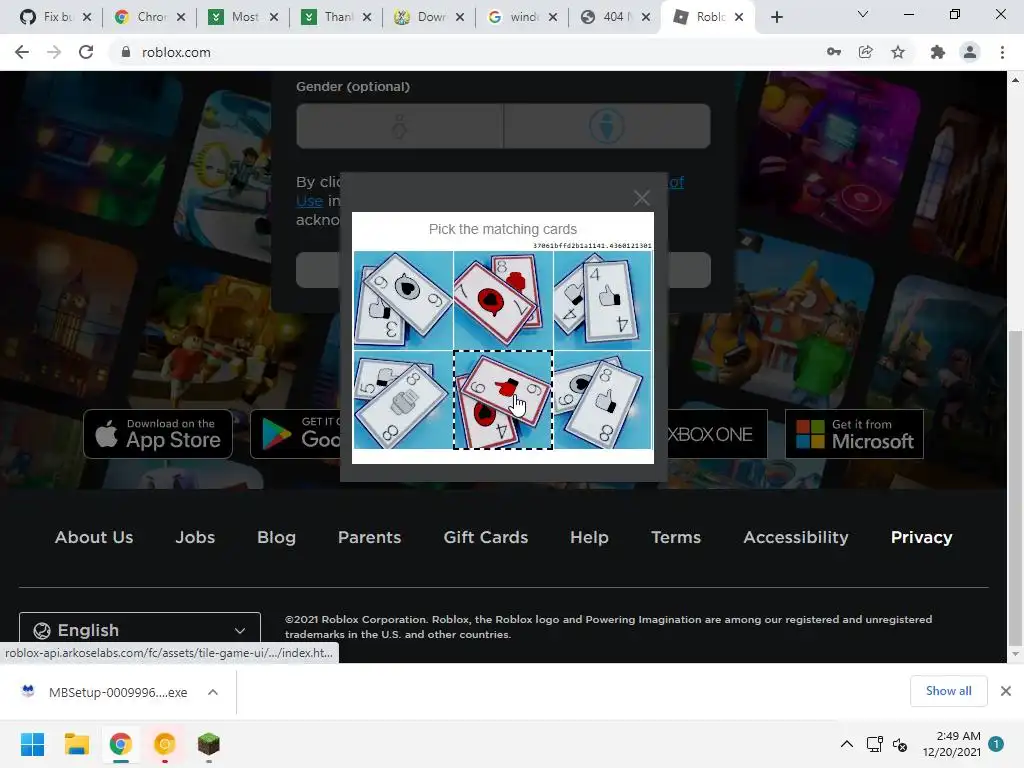Expand the MBSetup download options chevron
This screenshot has height=768, width=1024.
[213, 692]
